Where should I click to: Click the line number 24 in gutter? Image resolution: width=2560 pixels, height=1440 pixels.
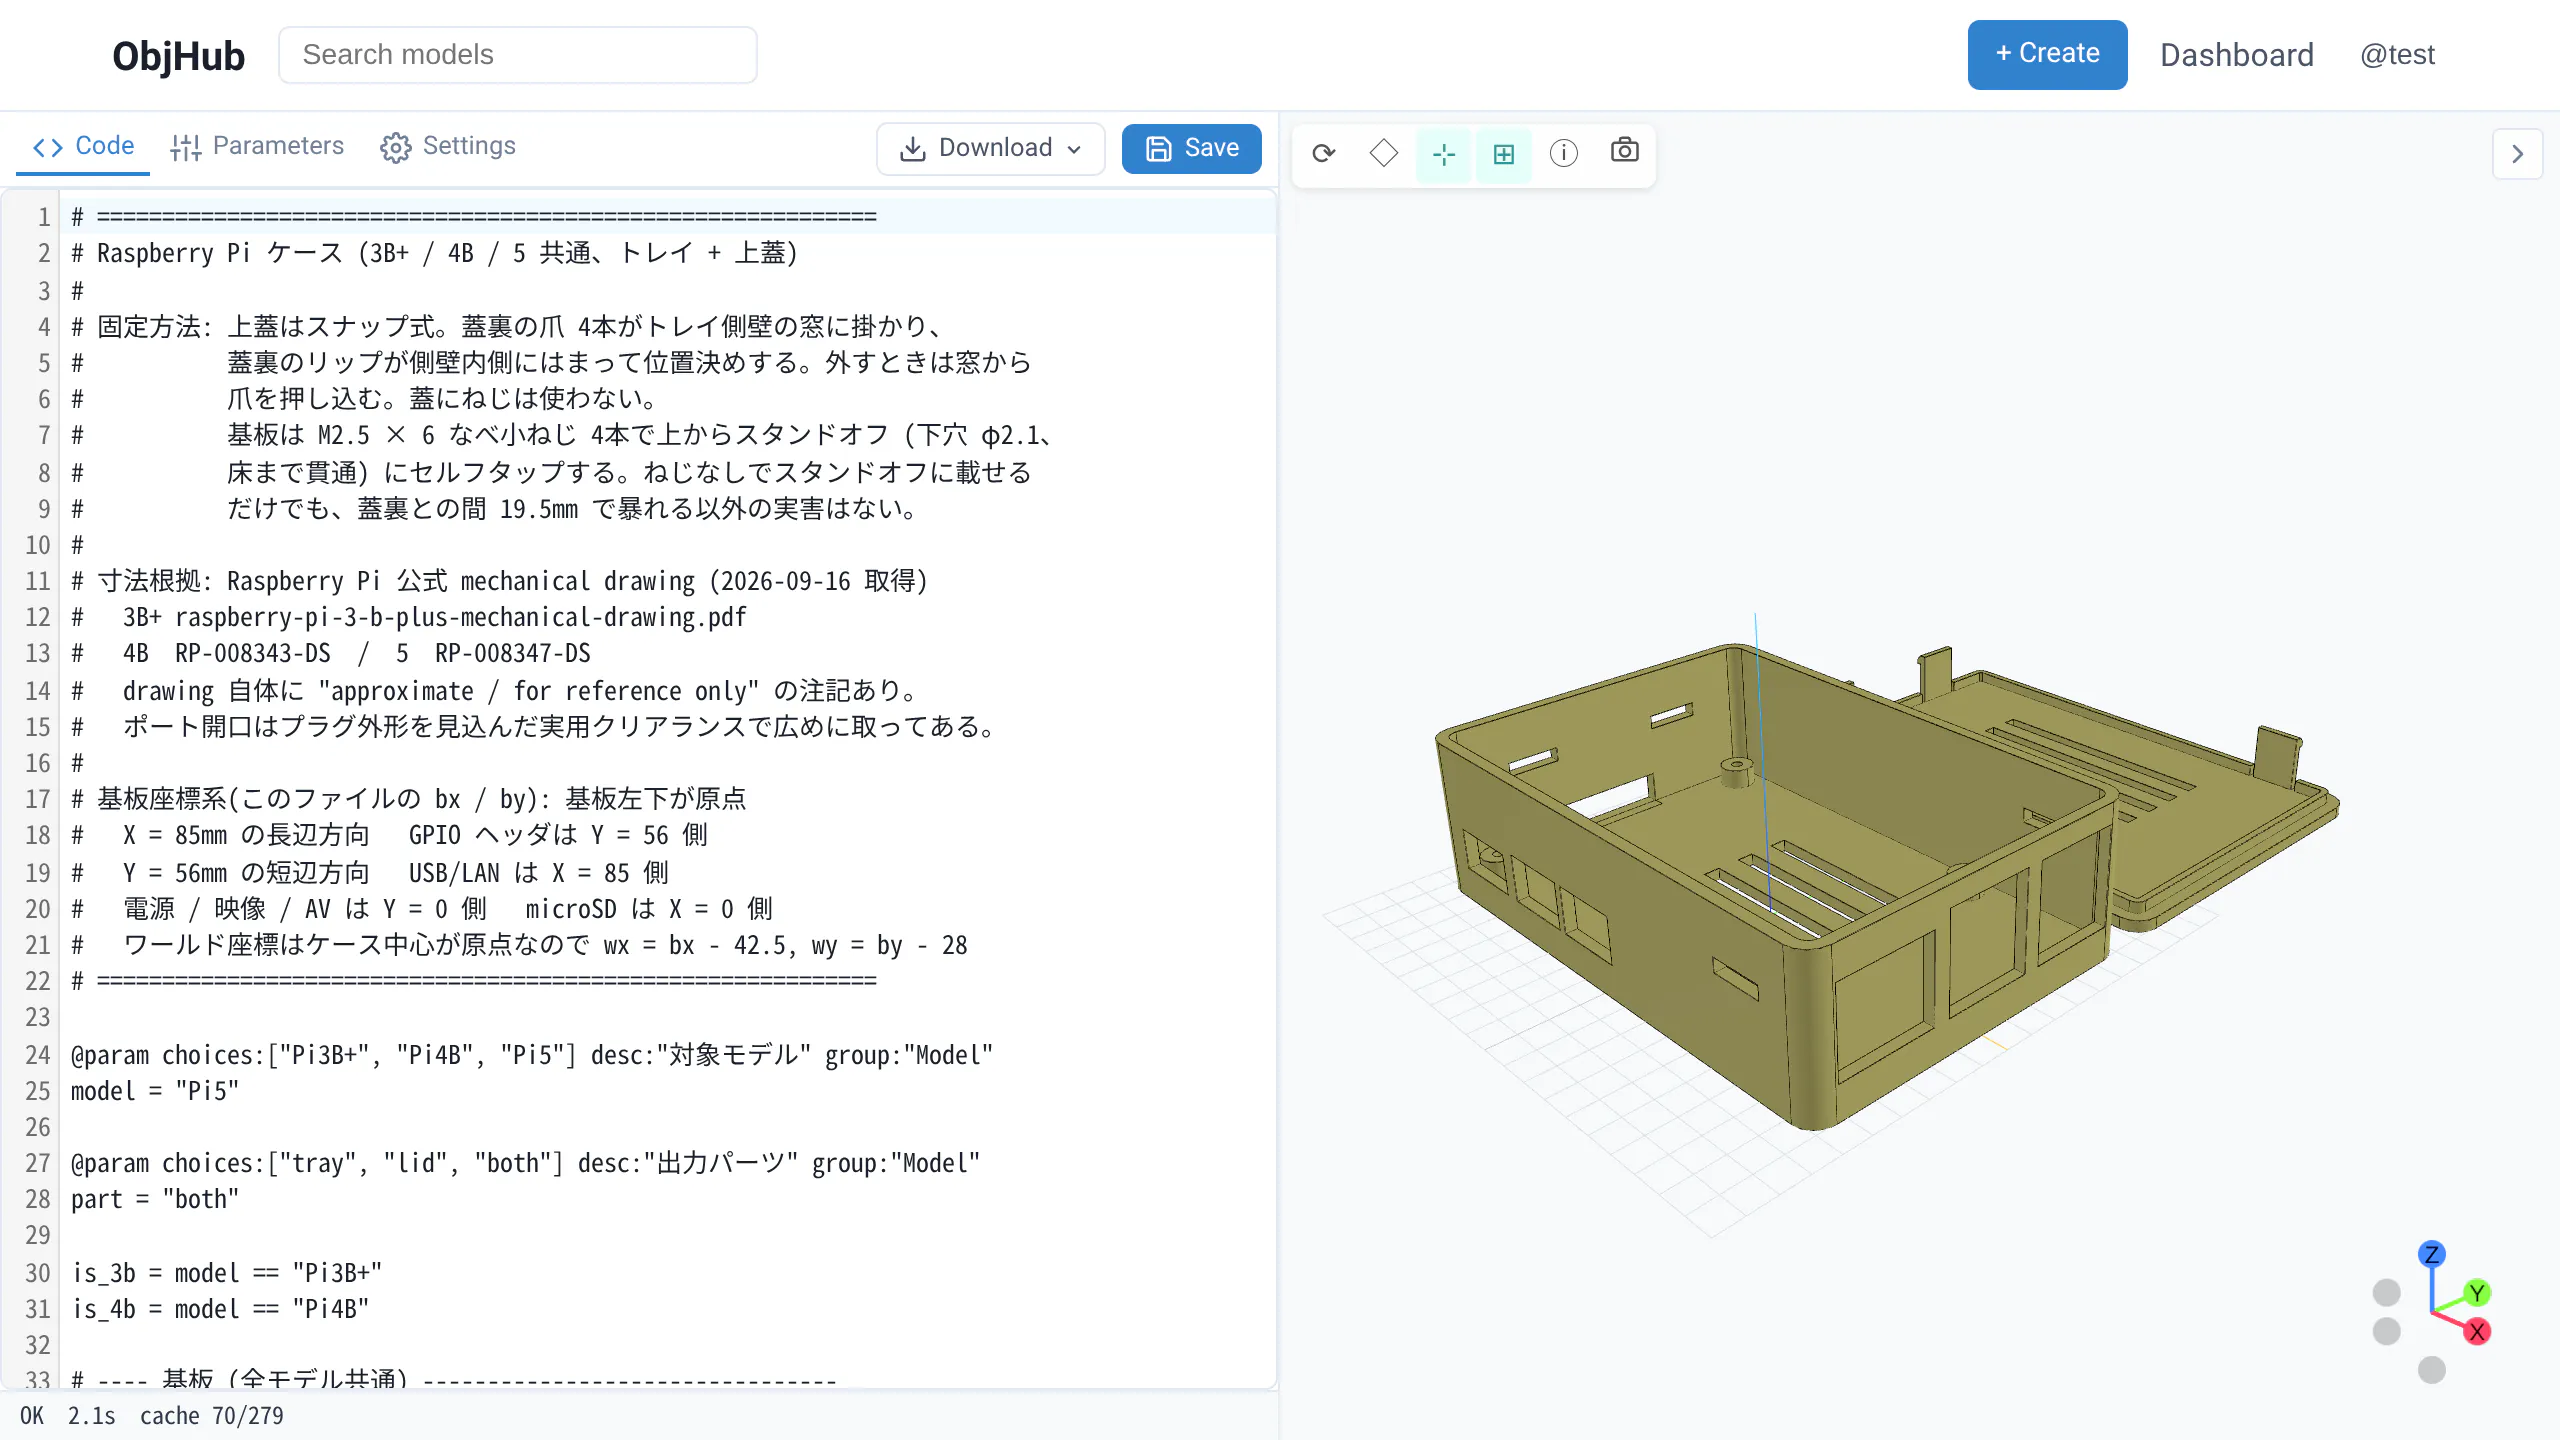tap(37, 1055)
